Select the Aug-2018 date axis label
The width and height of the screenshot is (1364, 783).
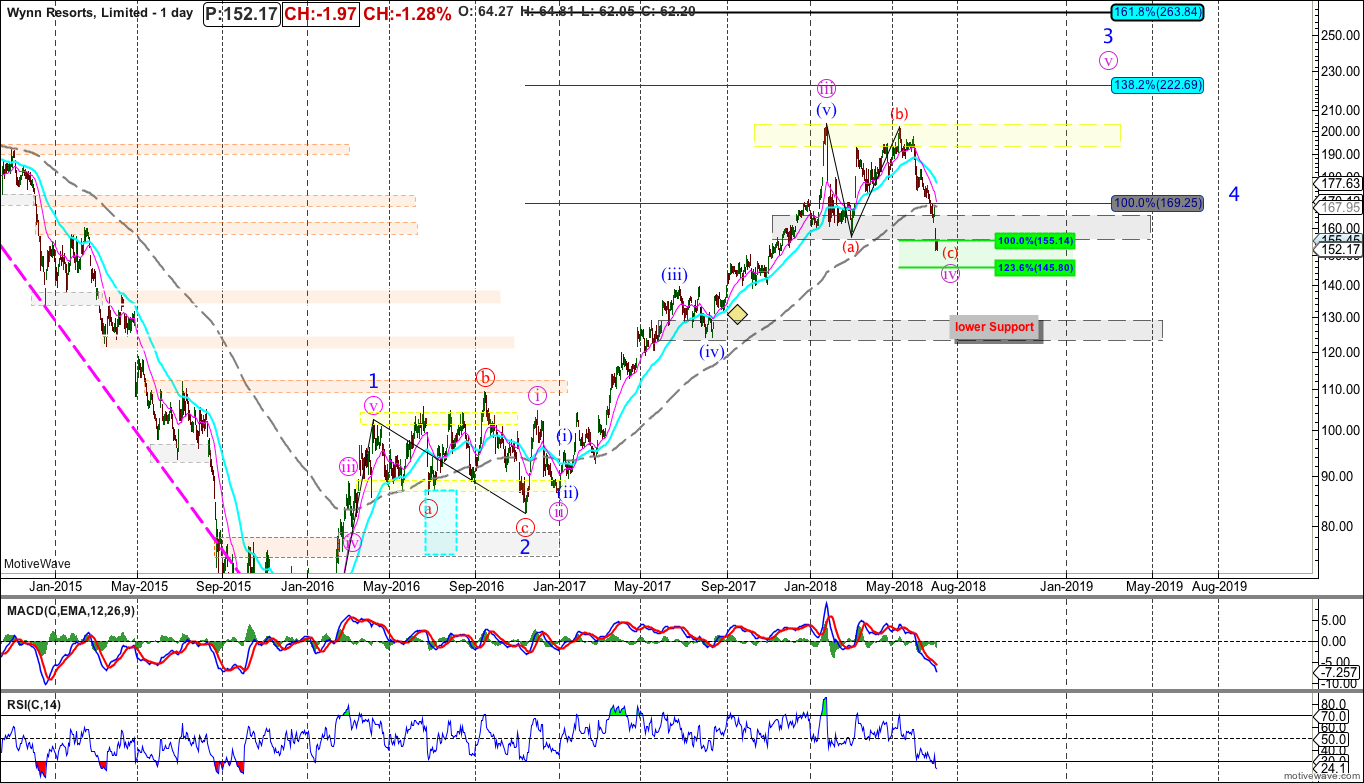coord(958,586)
